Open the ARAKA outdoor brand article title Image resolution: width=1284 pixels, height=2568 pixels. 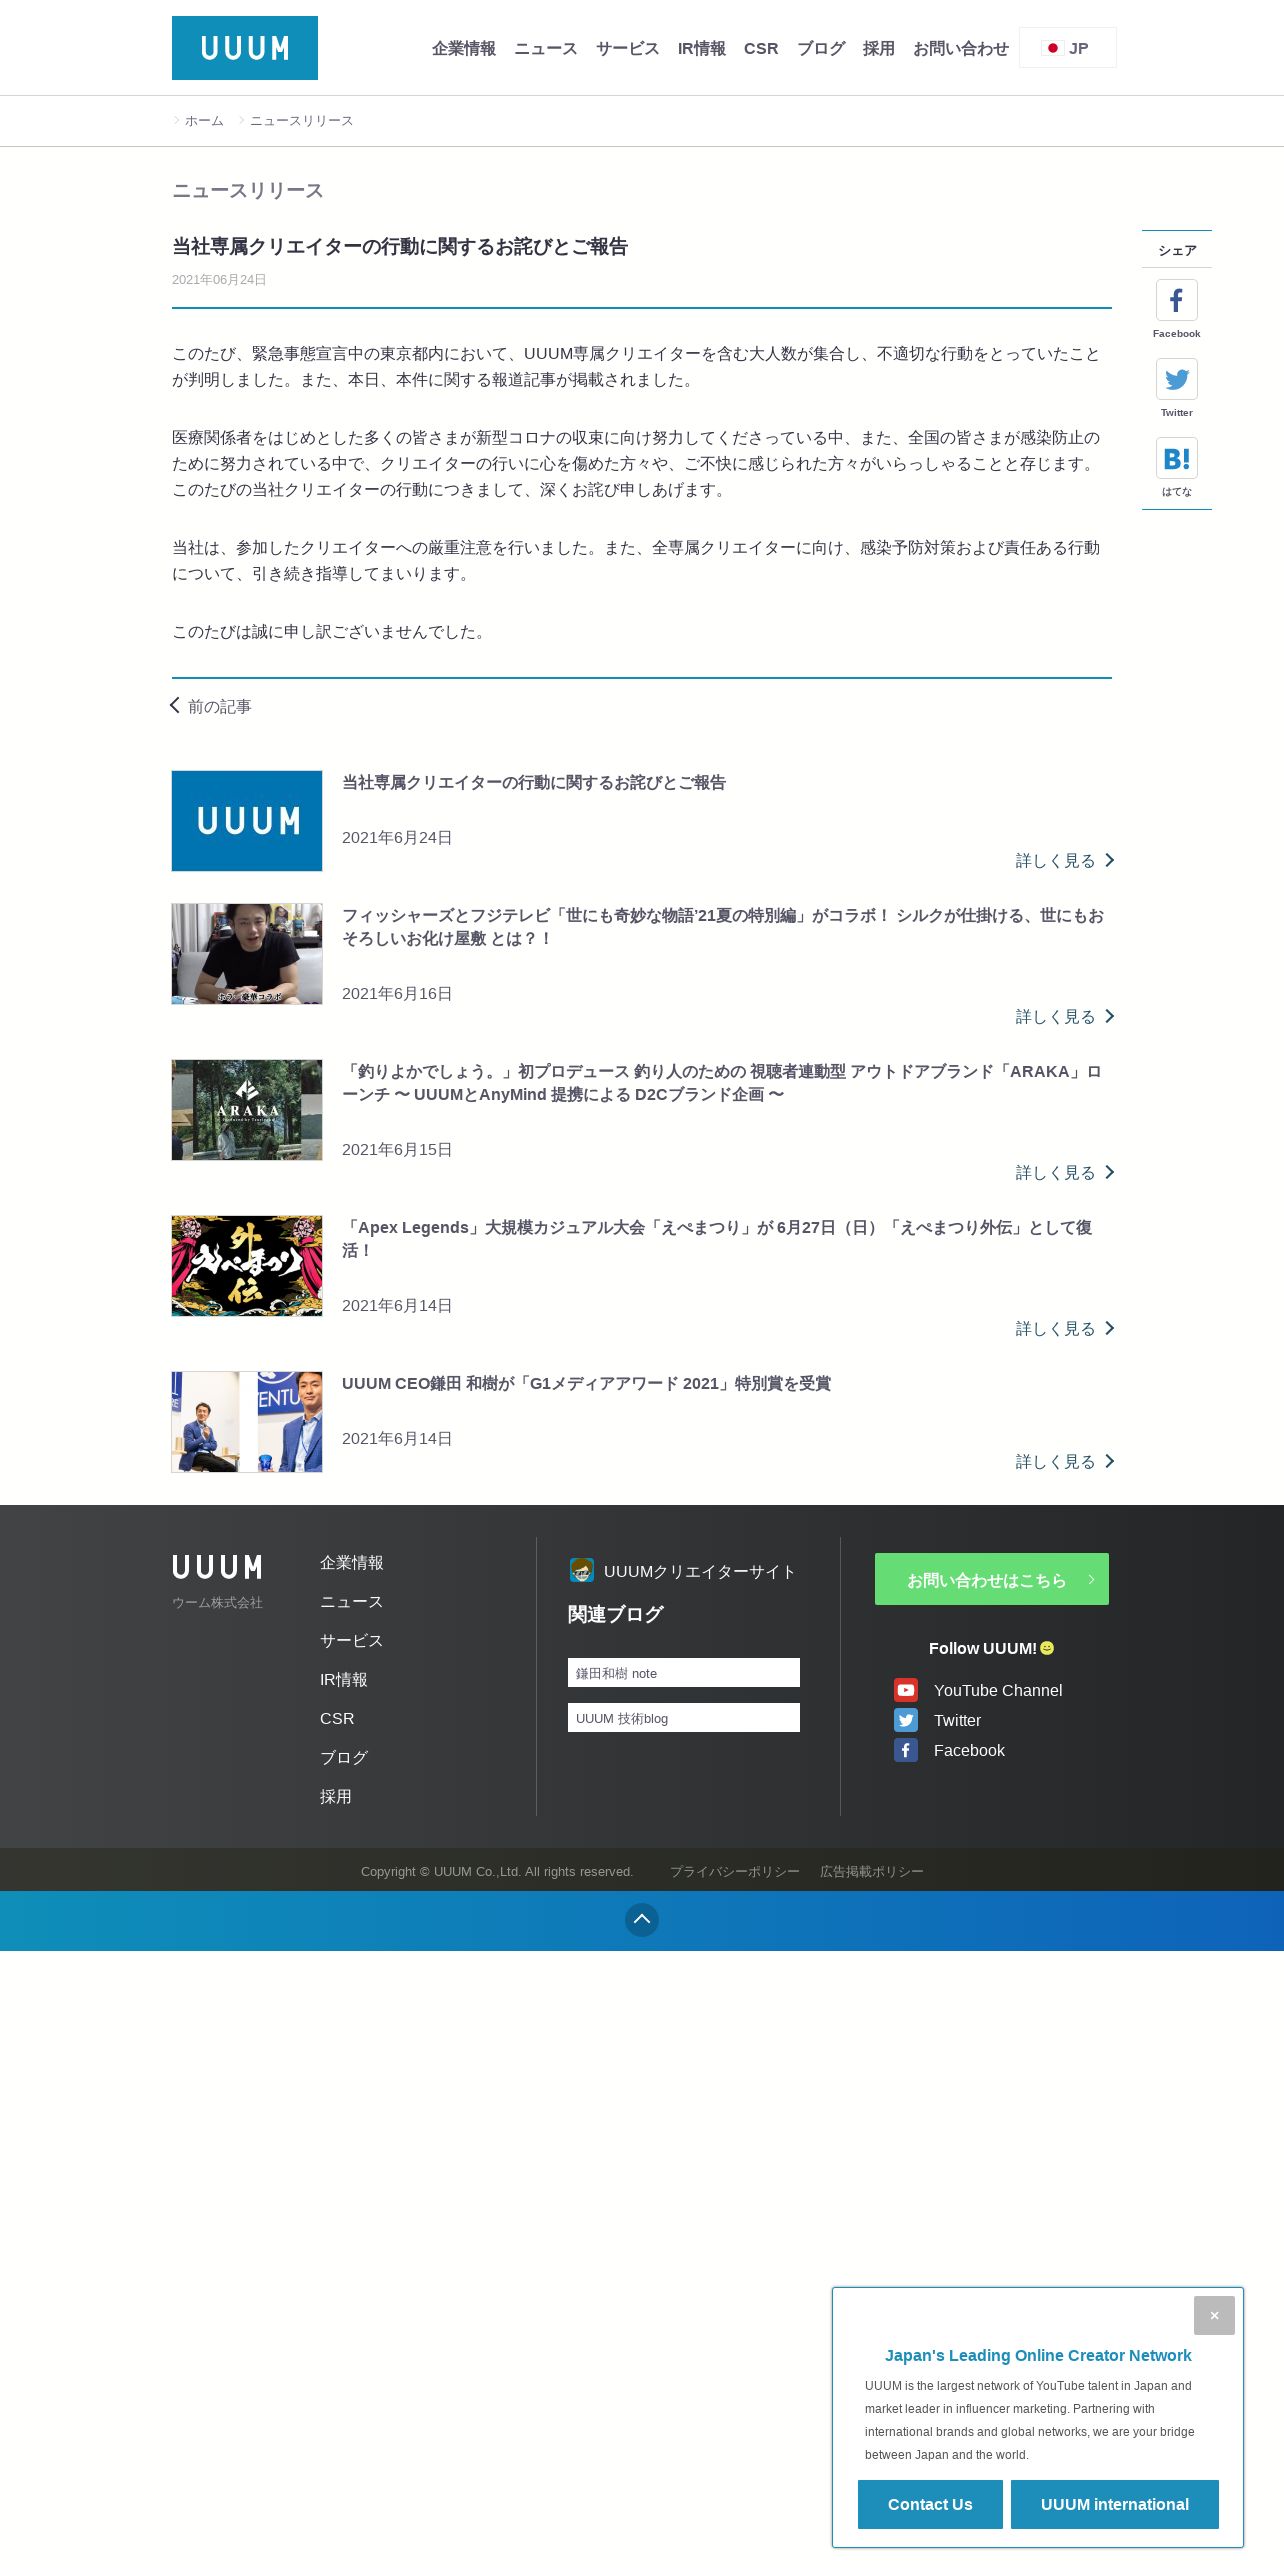click(x=722, y=1083)
